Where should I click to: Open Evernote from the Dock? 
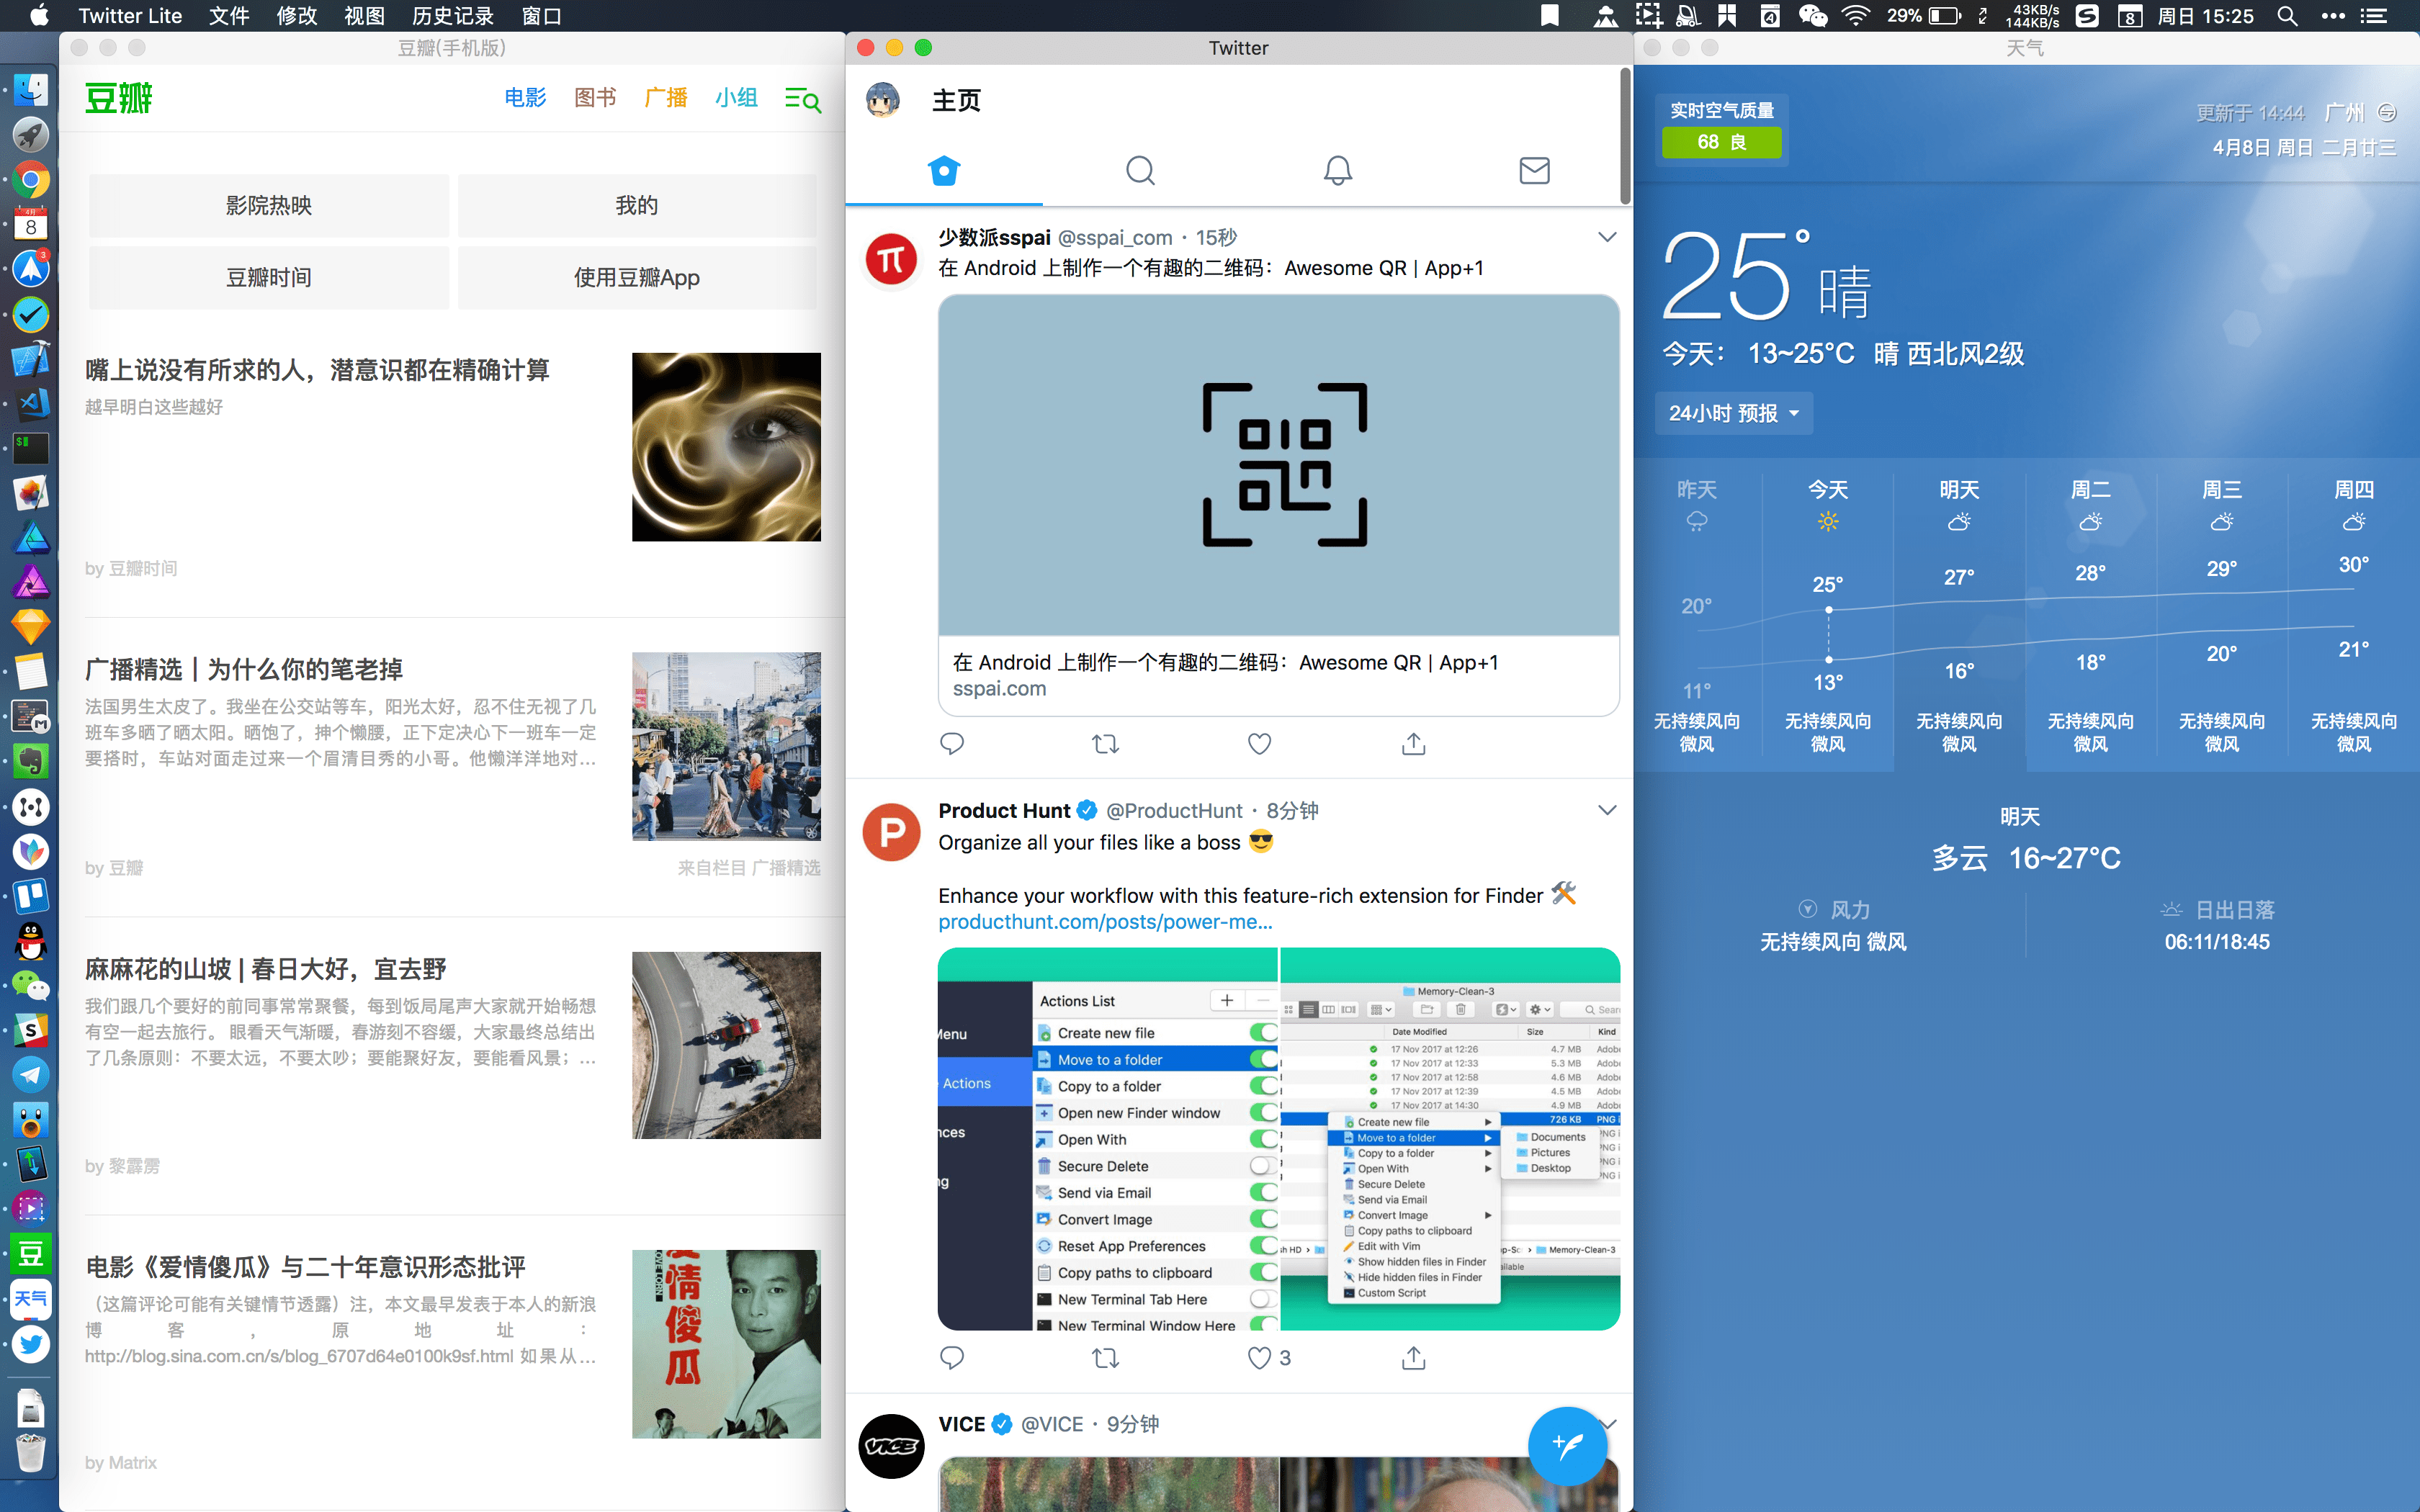(31, 762)
